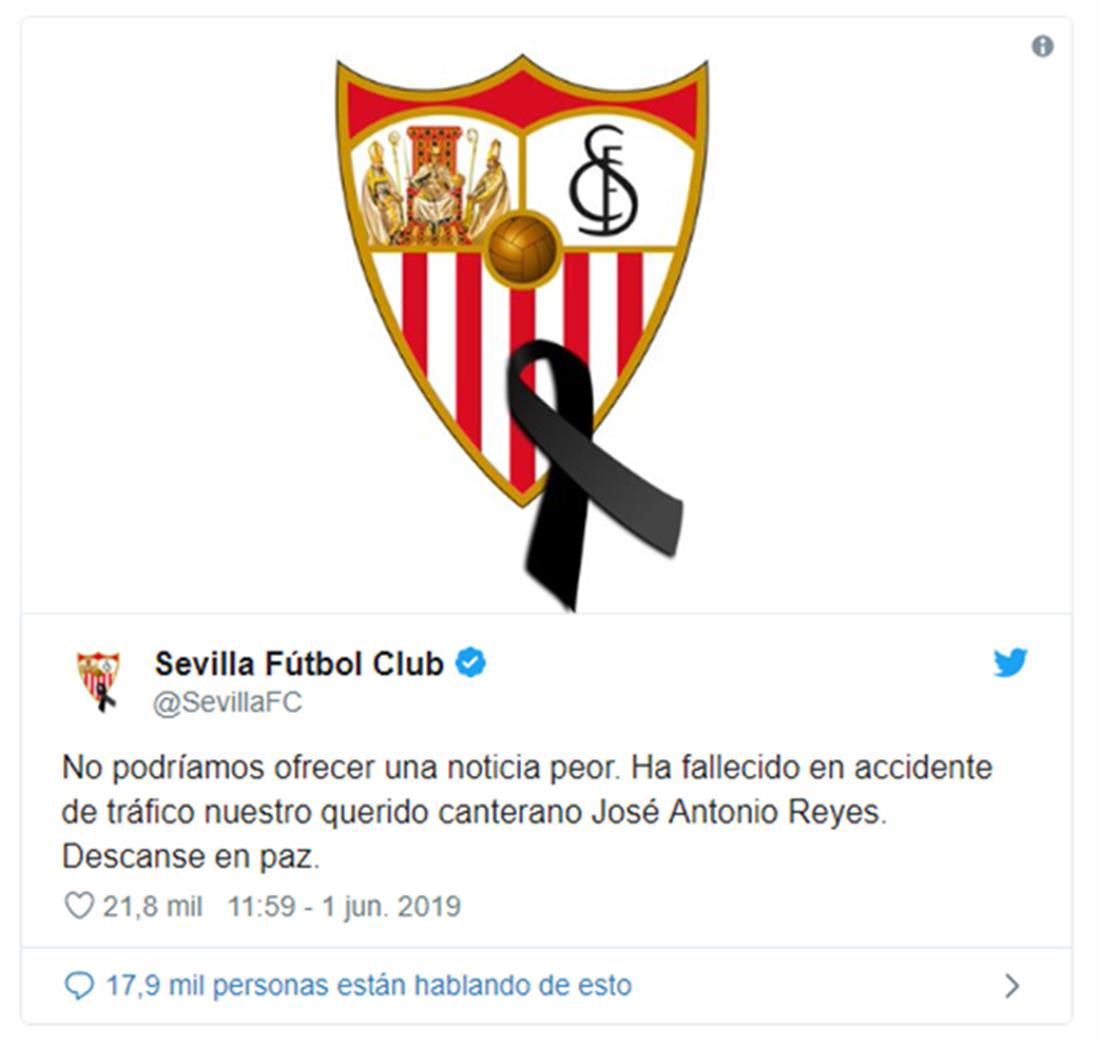Like the tweet with the heart icon
This screenshot has width=1100, height=1046.
point(79,906)
